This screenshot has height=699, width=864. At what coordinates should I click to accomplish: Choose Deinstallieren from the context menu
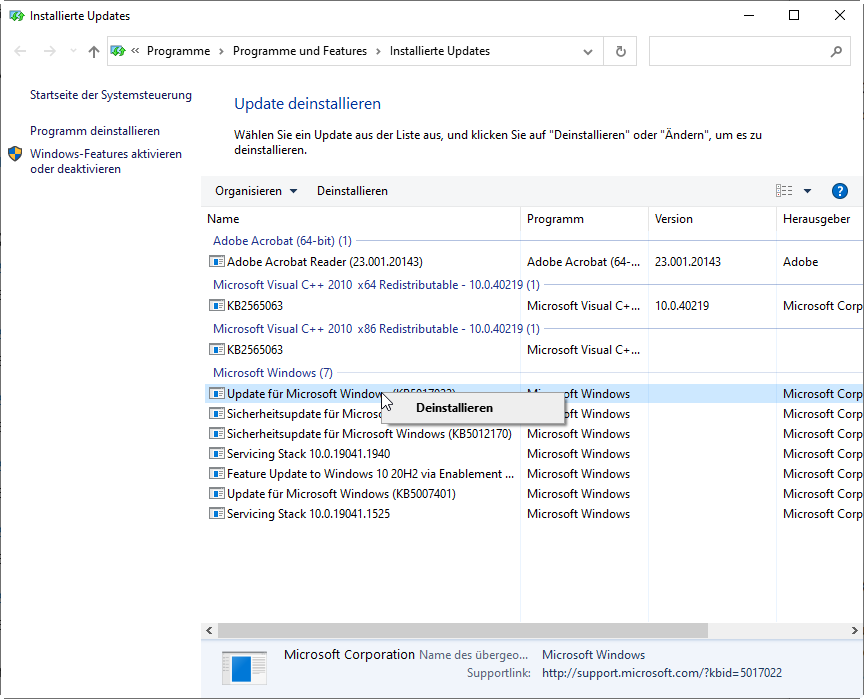[454, 408]
